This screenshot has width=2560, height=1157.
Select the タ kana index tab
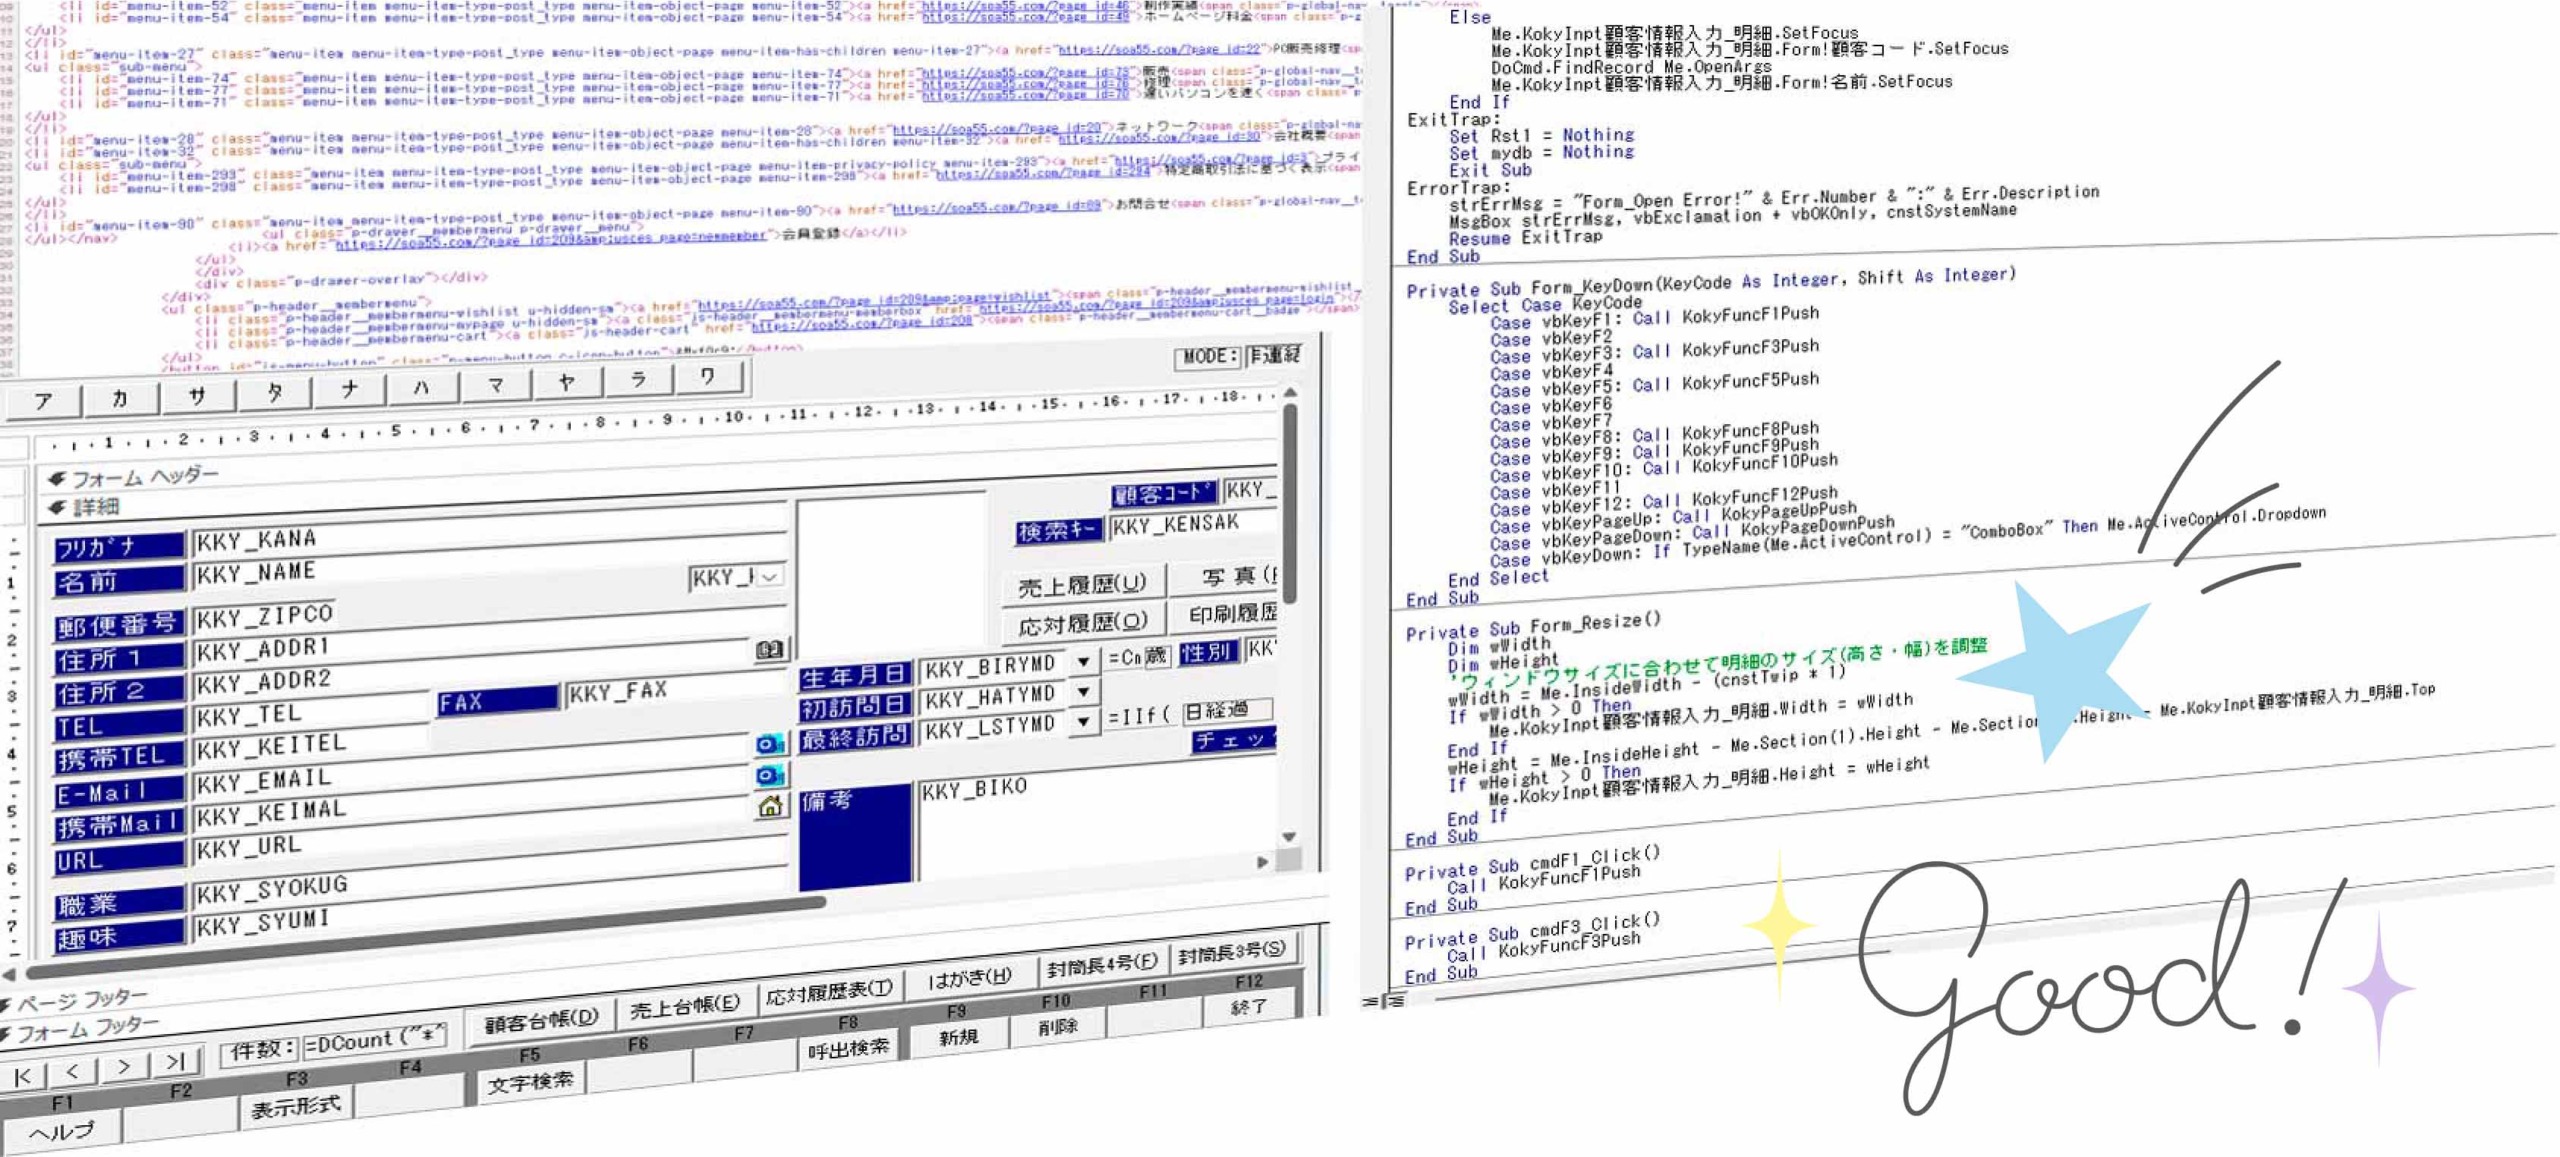pyautogui.click(x=274, y=392)
